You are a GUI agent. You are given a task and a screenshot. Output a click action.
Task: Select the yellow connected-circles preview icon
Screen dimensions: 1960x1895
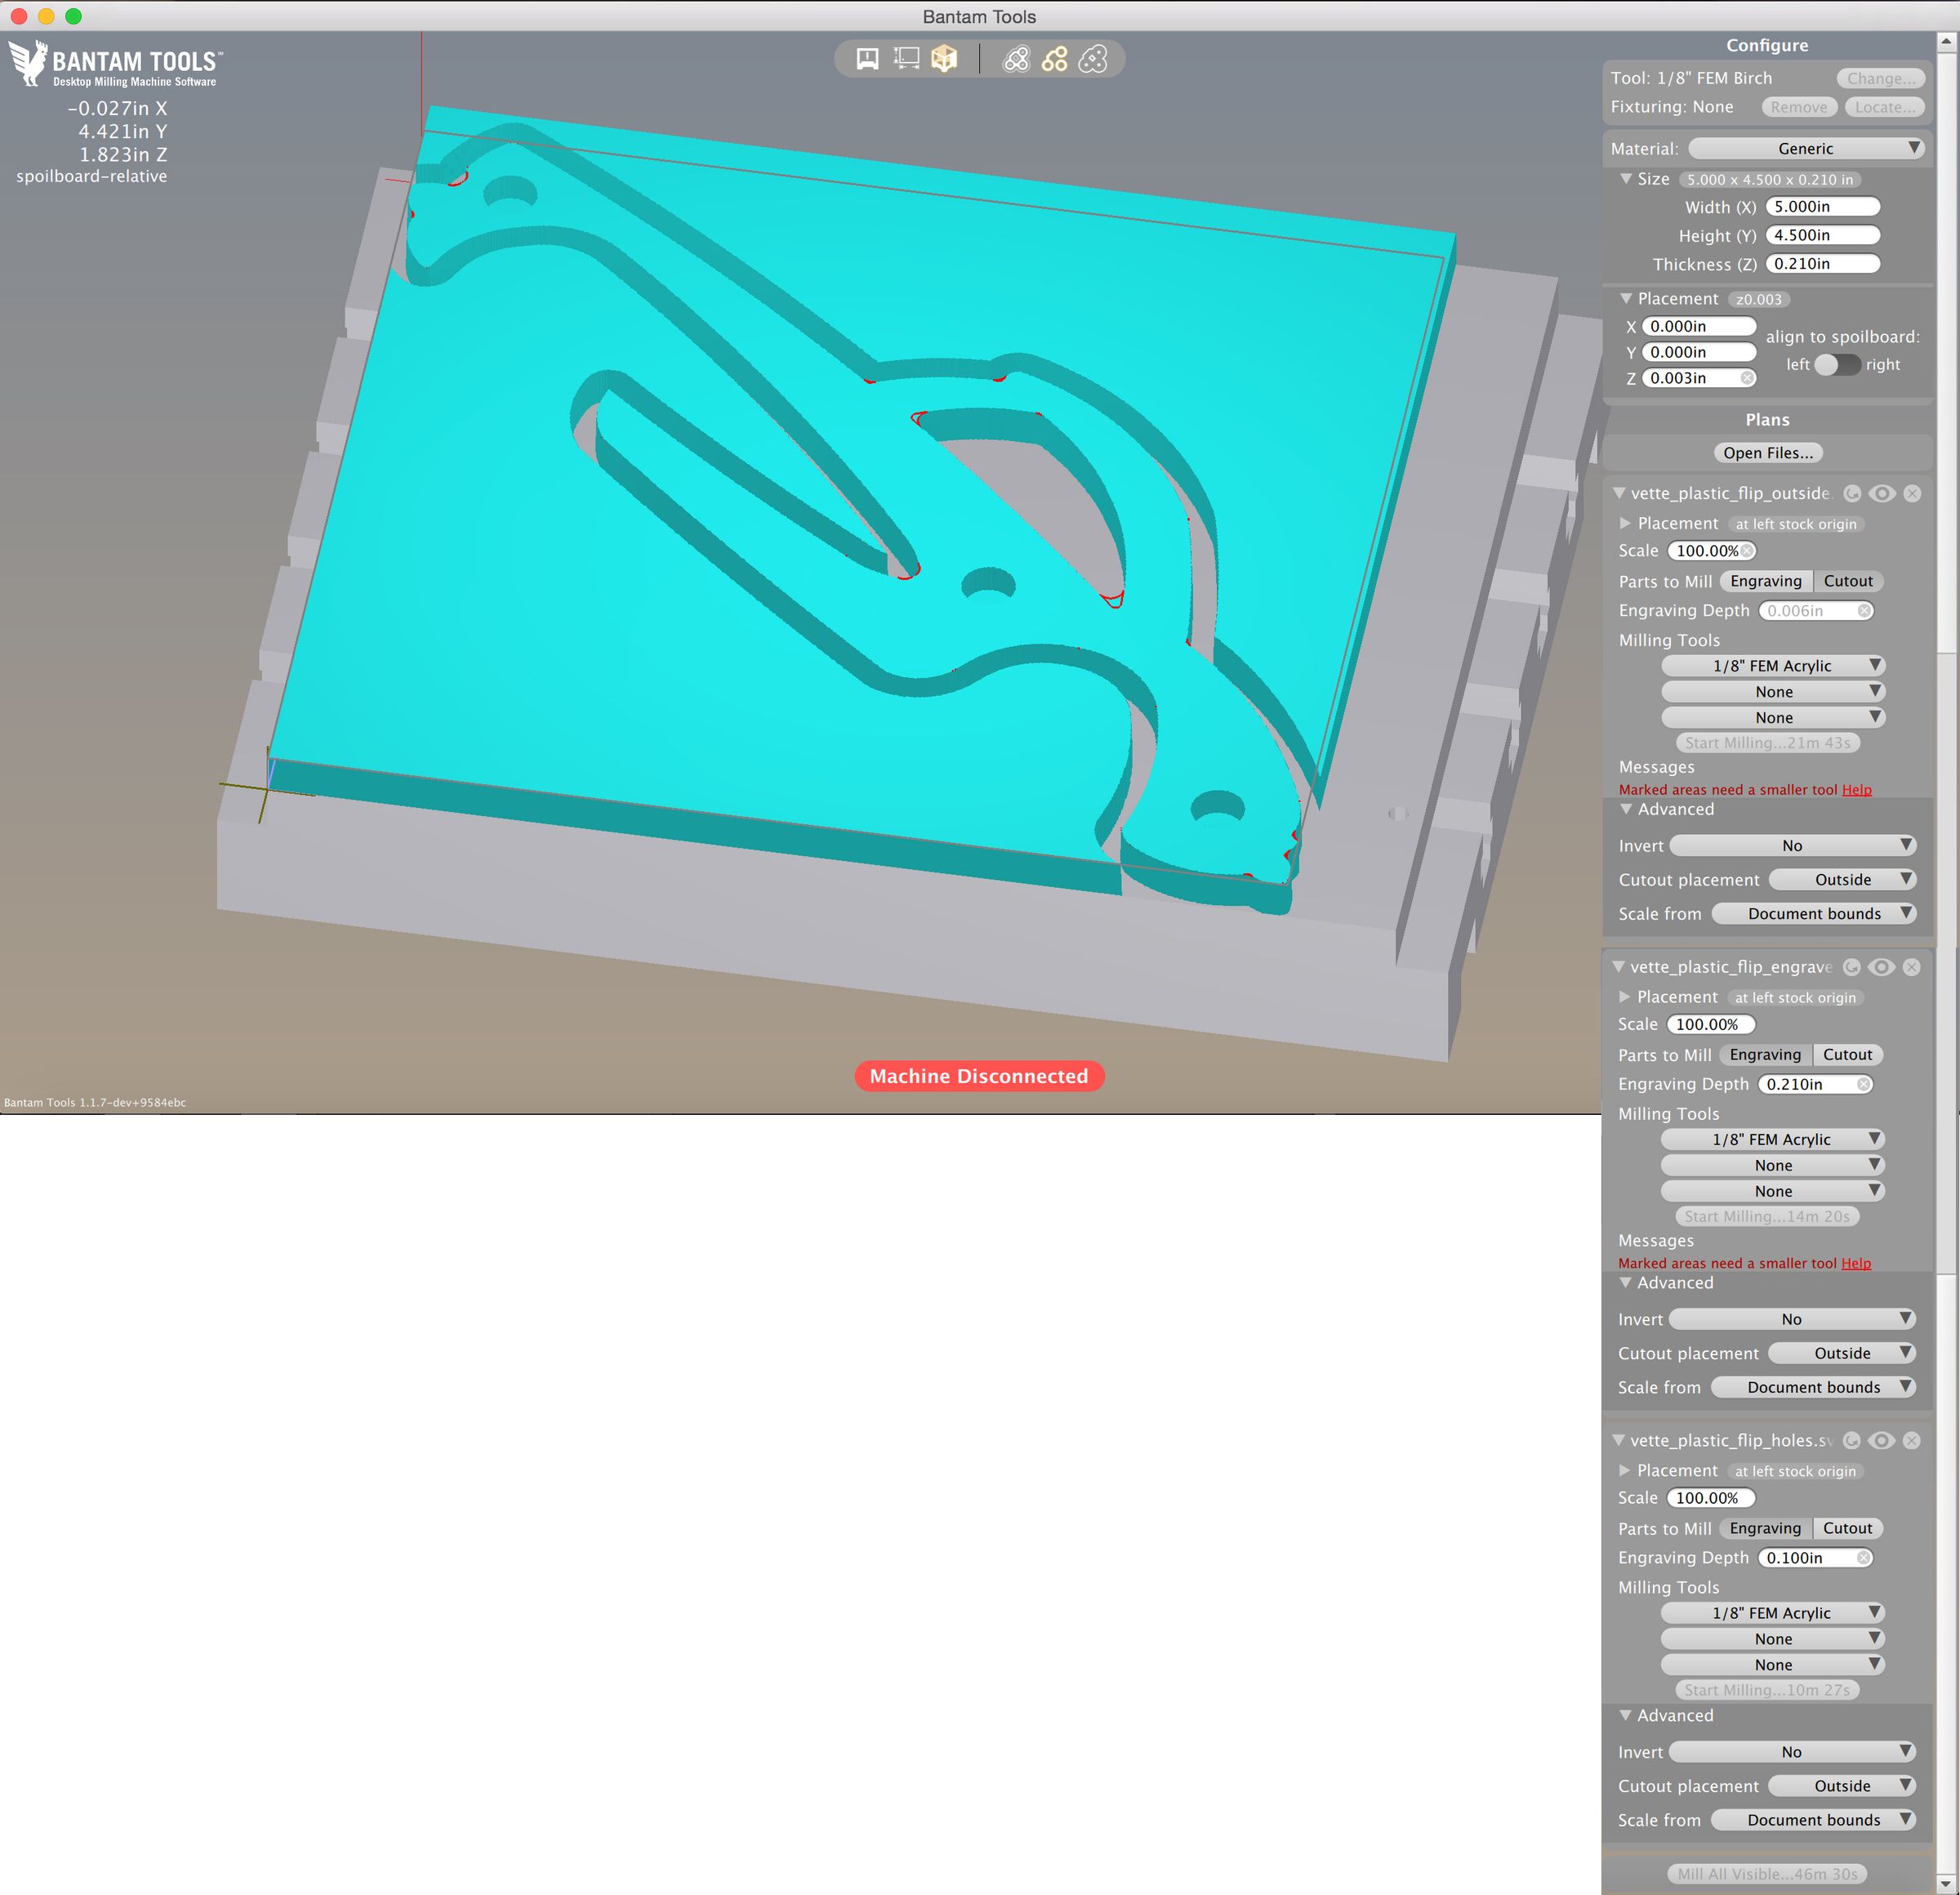[x=1054, y=59]
